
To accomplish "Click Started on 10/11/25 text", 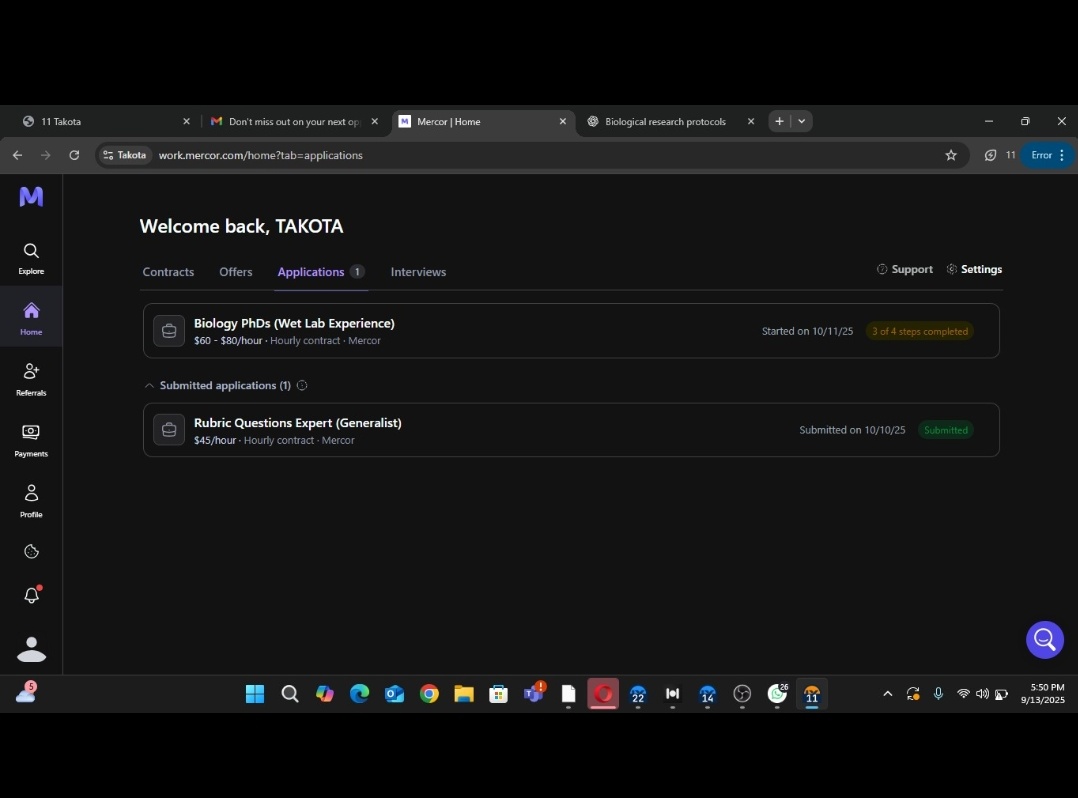I will pos(807,331).
